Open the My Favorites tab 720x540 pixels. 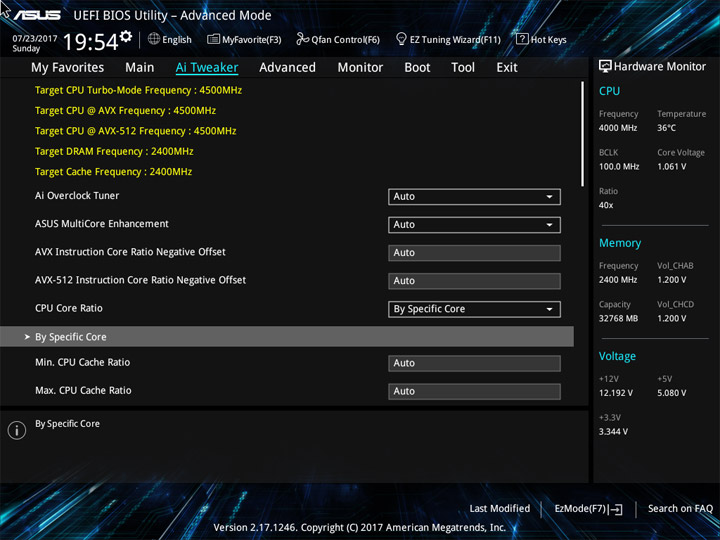coord(68,68)
